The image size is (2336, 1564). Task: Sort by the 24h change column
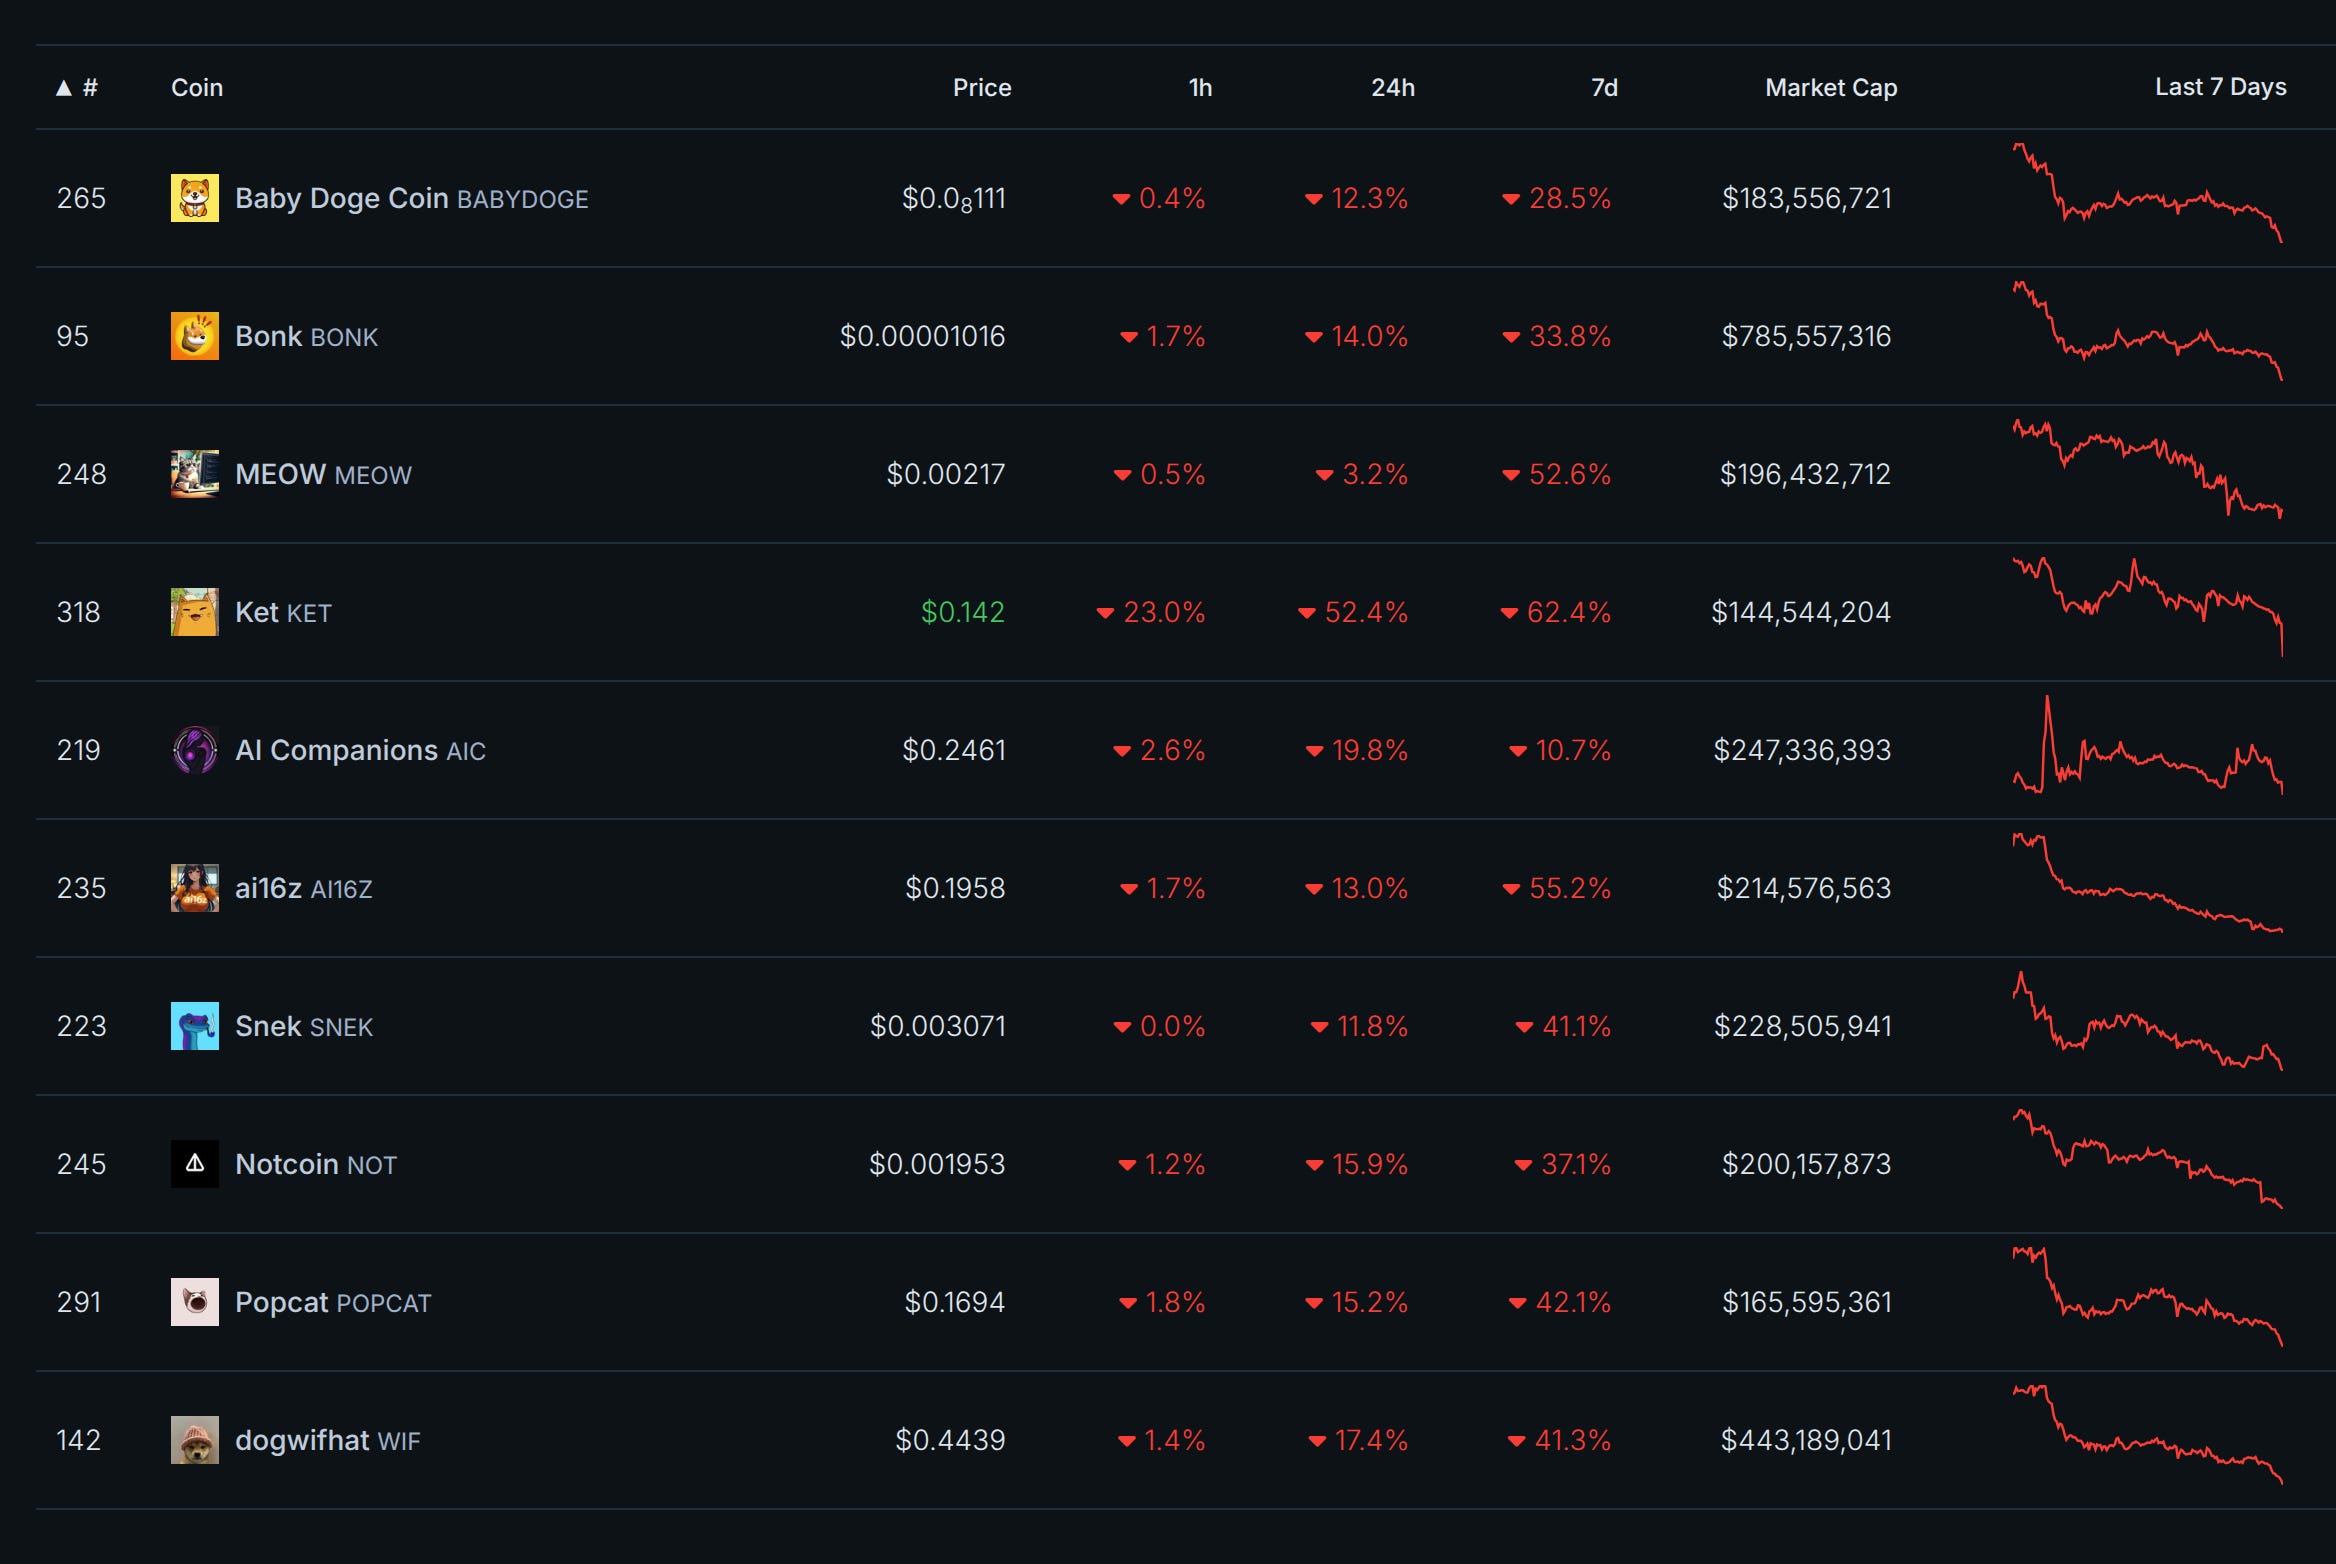pyautogui.click(x=1392, y=88)
